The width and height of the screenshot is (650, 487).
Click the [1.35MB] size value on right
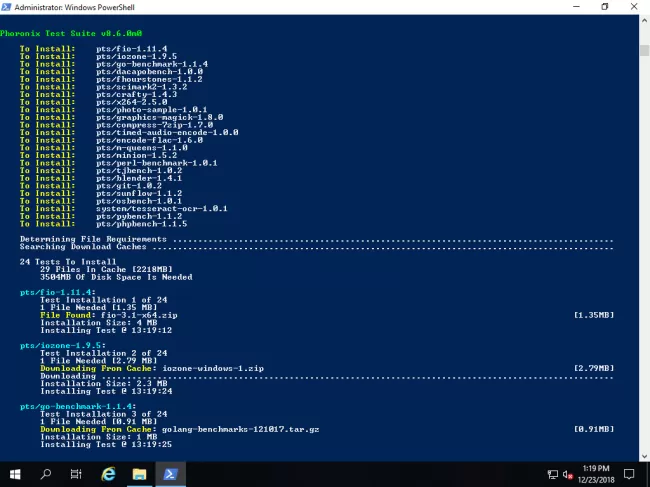[x=594, y=315]
